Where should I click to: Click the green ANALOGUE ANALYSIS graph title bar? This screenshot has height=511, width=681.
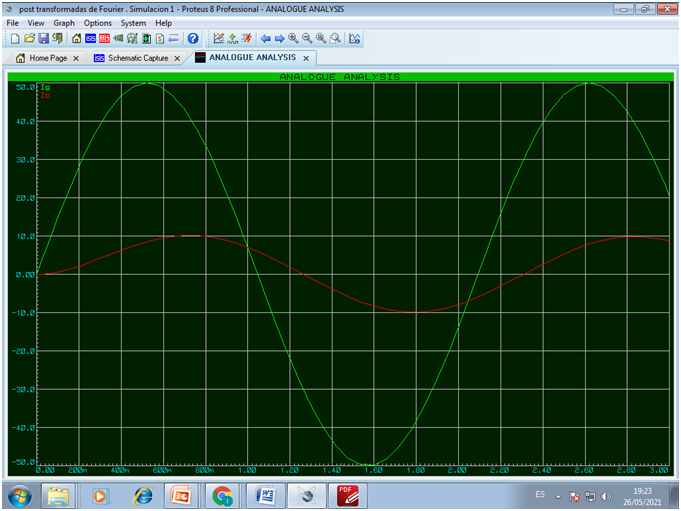pyautogui.click(x=340, y=77)
